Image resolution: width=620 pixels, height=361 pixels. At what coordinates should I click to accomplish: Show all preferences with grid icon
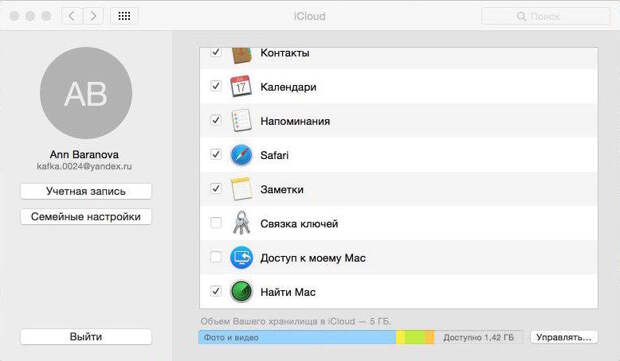(x=124, y=16)
